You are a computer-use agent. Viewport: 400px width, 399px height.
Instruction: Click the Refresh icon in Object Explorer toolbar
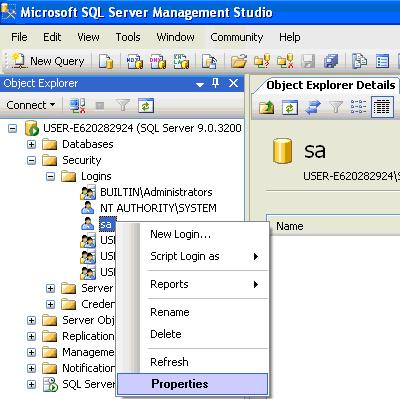(x=146, y=106)
